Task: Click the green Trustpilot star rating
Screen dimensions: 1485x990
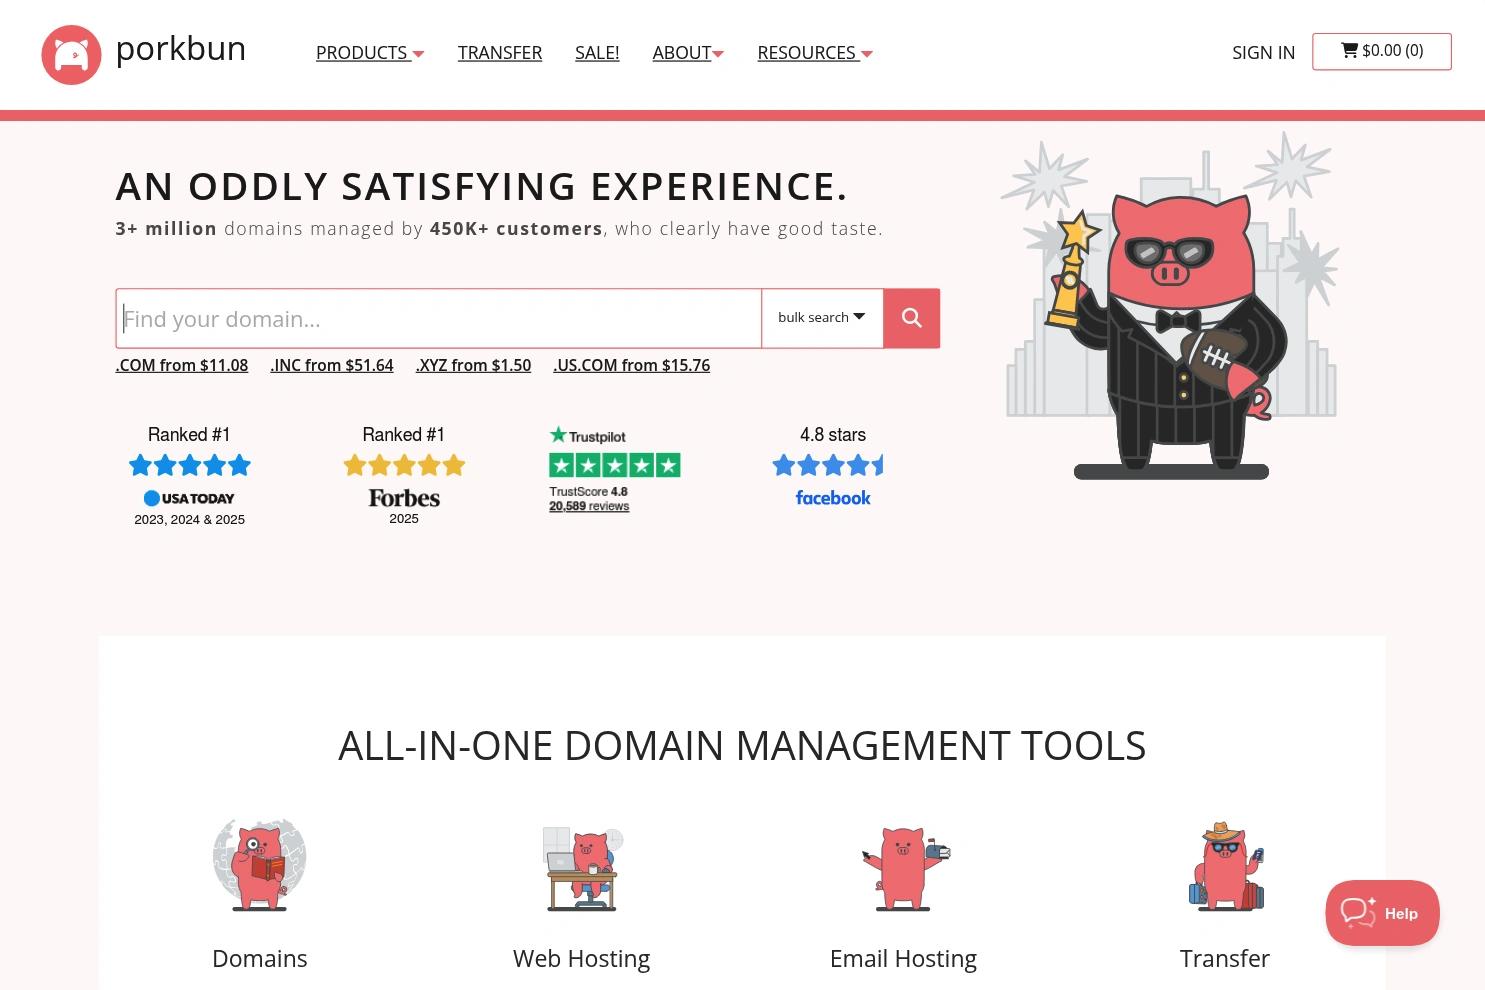Action: (615, 465)
